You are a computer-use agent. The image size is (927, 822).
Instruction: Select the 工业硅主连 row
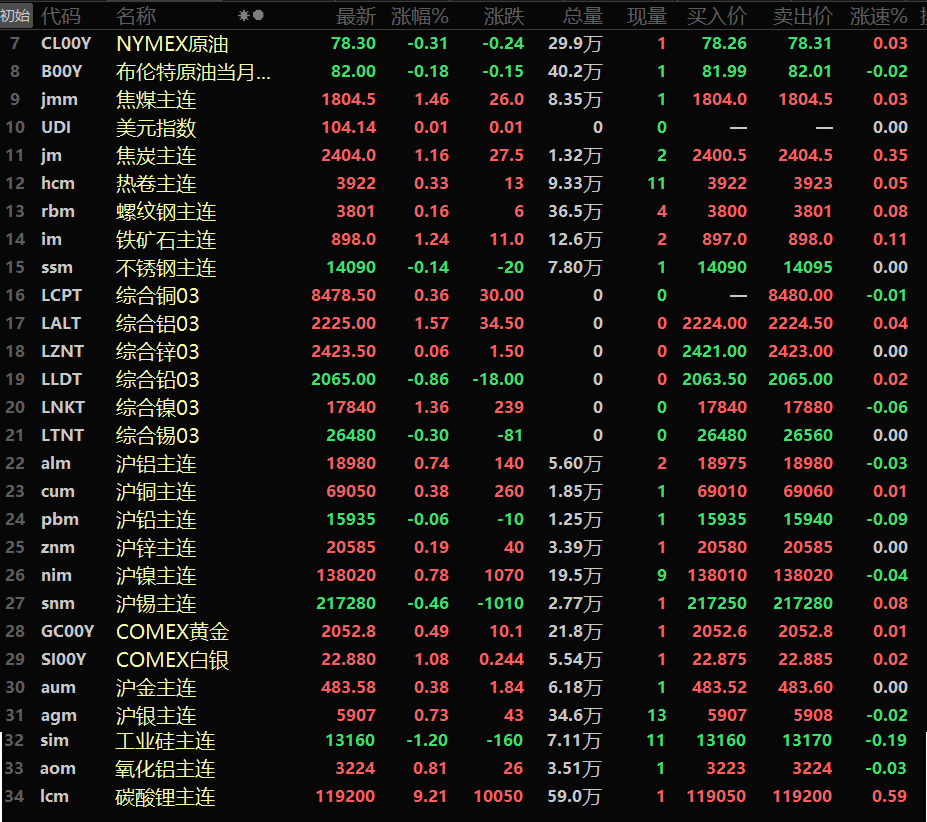[166, 741]
